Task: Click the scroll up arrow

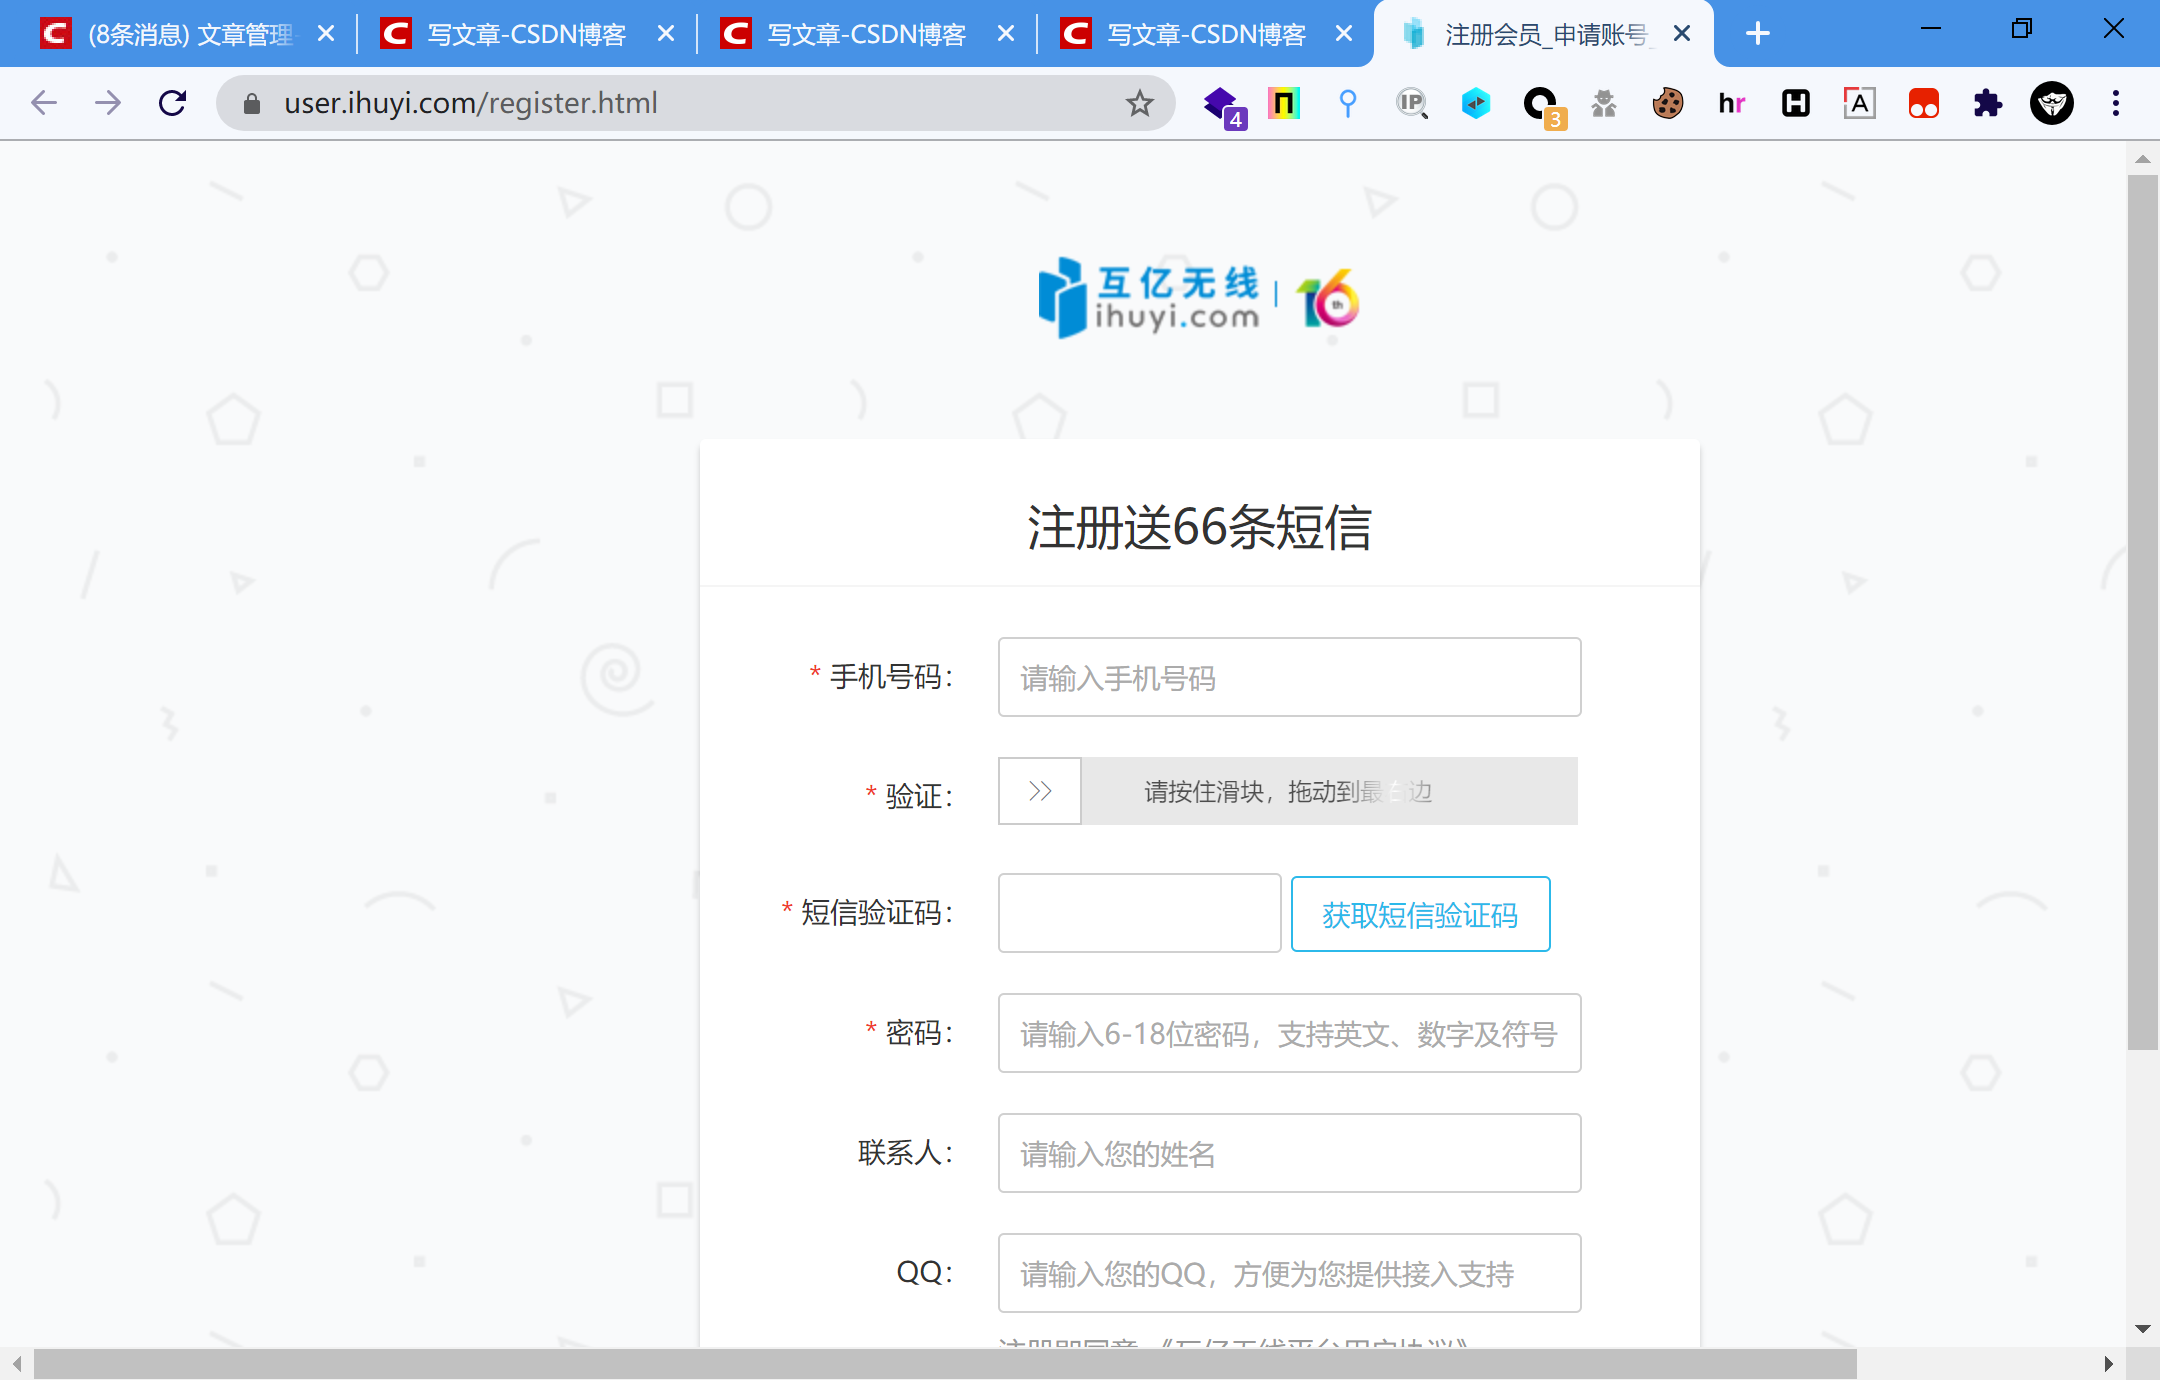Action: tap(2142, 159)
